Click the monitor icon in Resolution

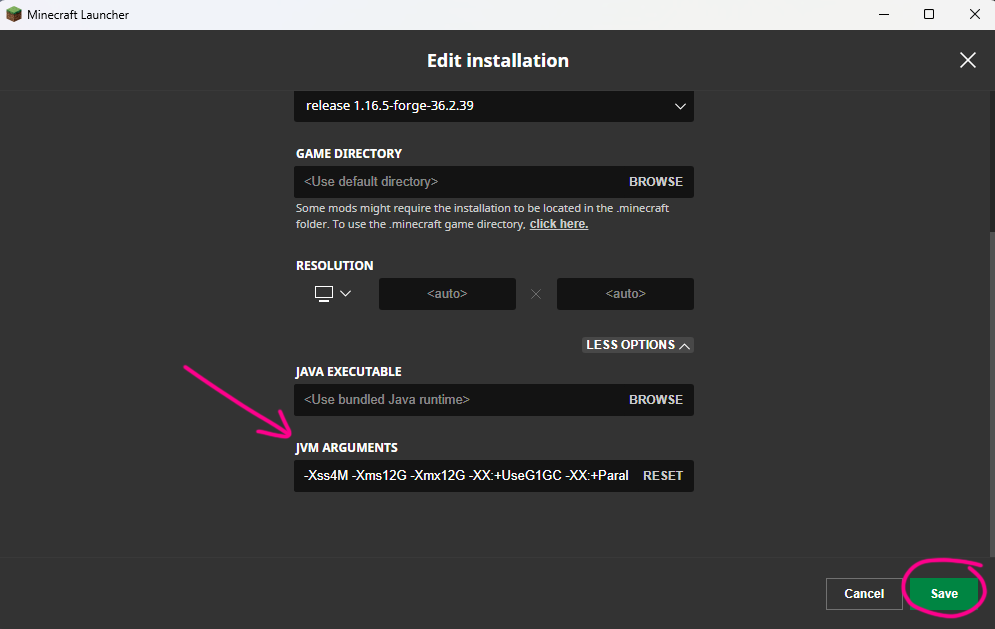[x=324, y=293]
